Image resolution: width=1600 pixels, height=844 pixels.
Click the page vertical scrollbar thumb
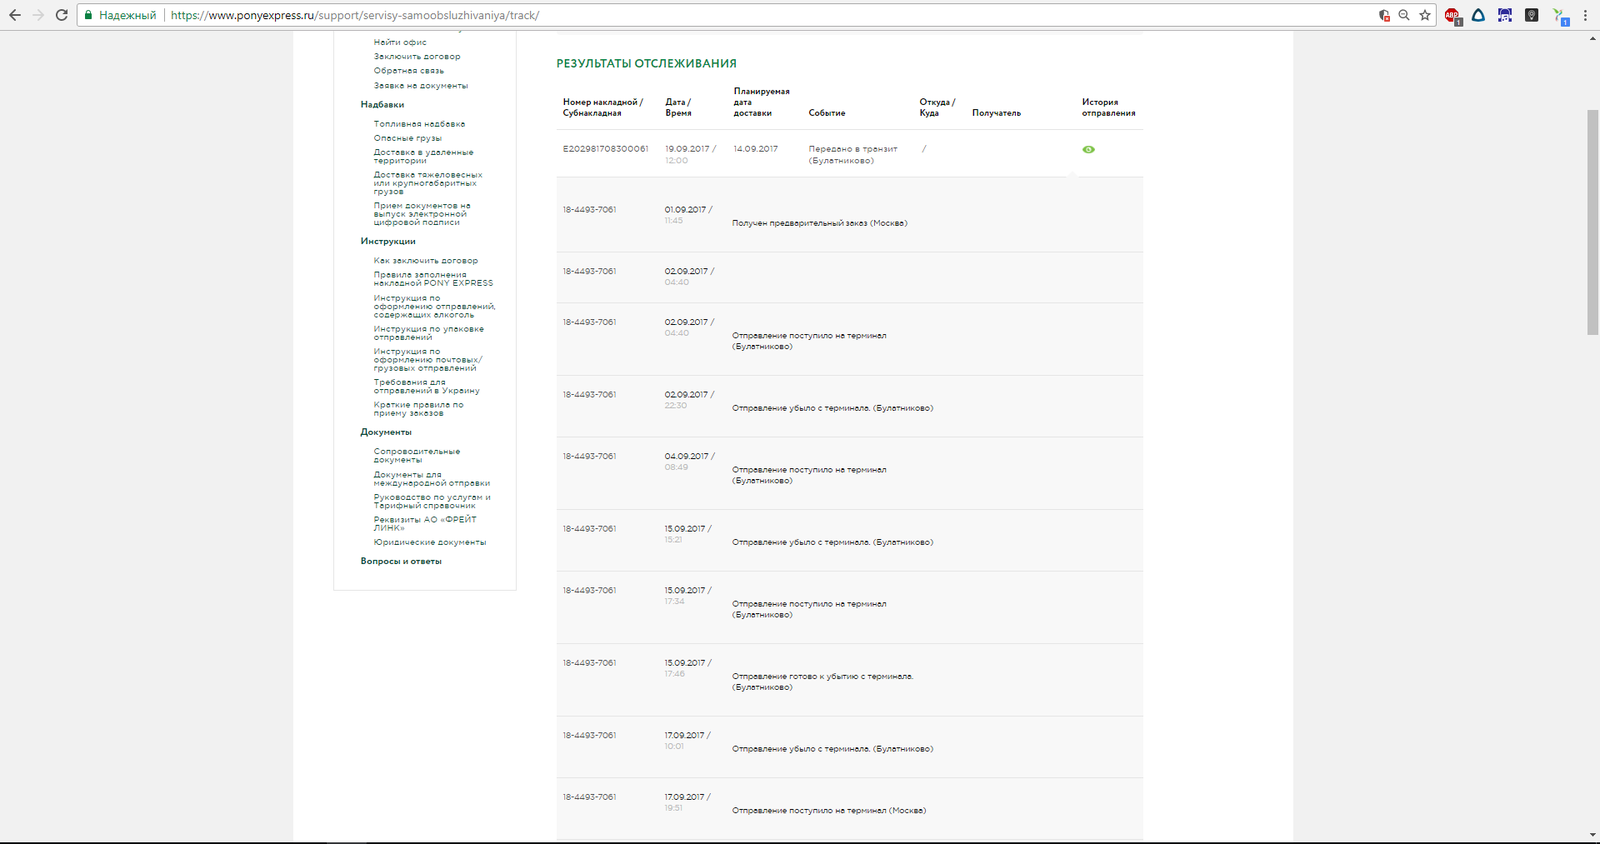[x=1593, y=222]
